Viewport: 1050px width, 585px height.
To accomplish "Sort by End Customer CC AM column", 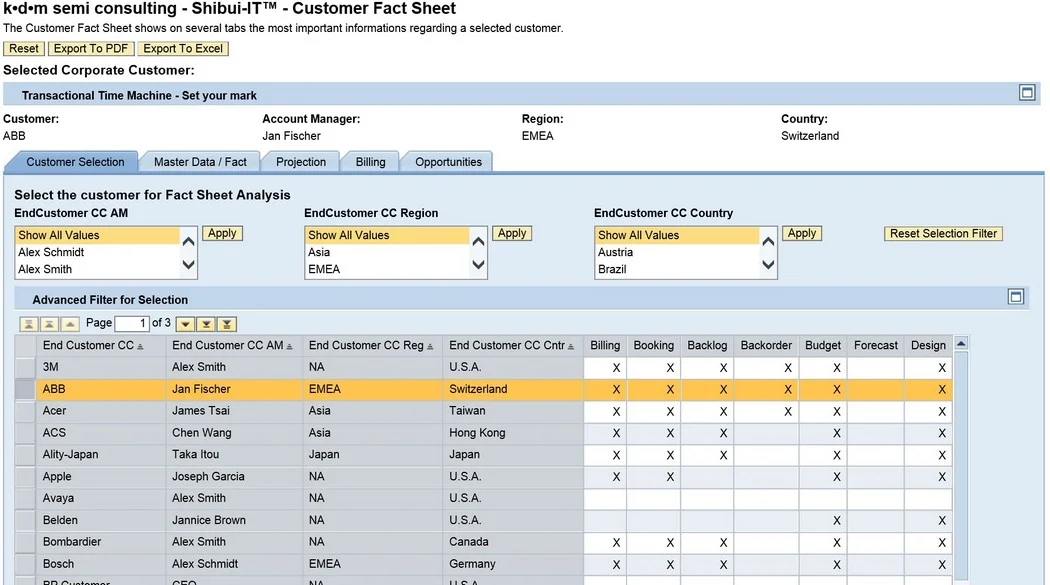I will coord(289,347).
